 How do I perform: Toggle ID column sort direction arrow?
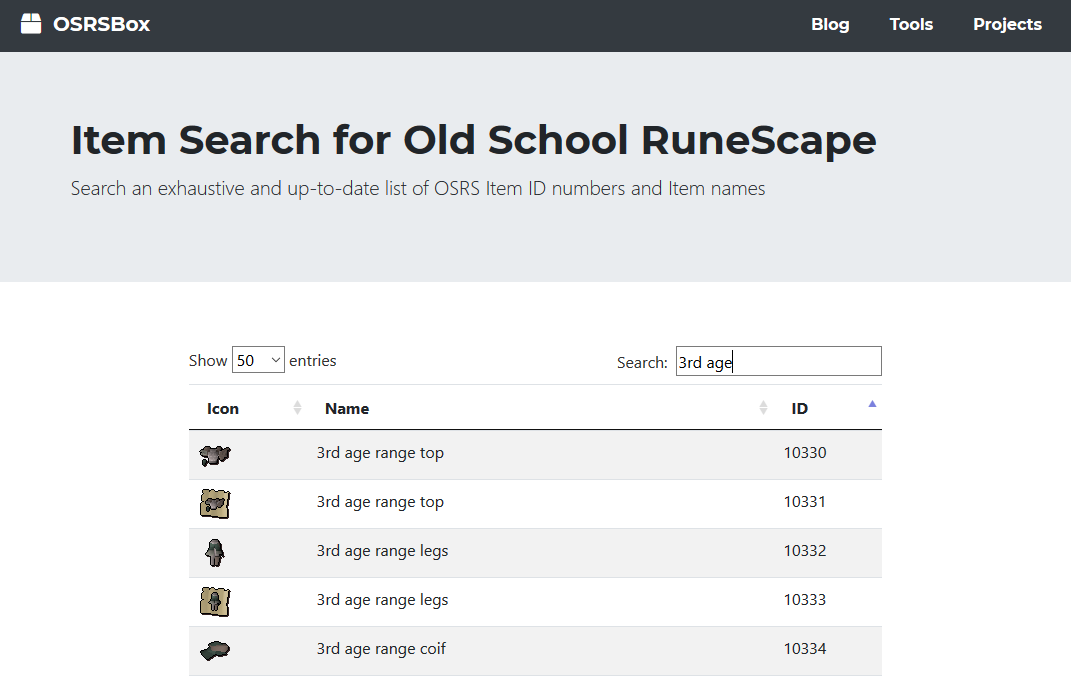872,405
